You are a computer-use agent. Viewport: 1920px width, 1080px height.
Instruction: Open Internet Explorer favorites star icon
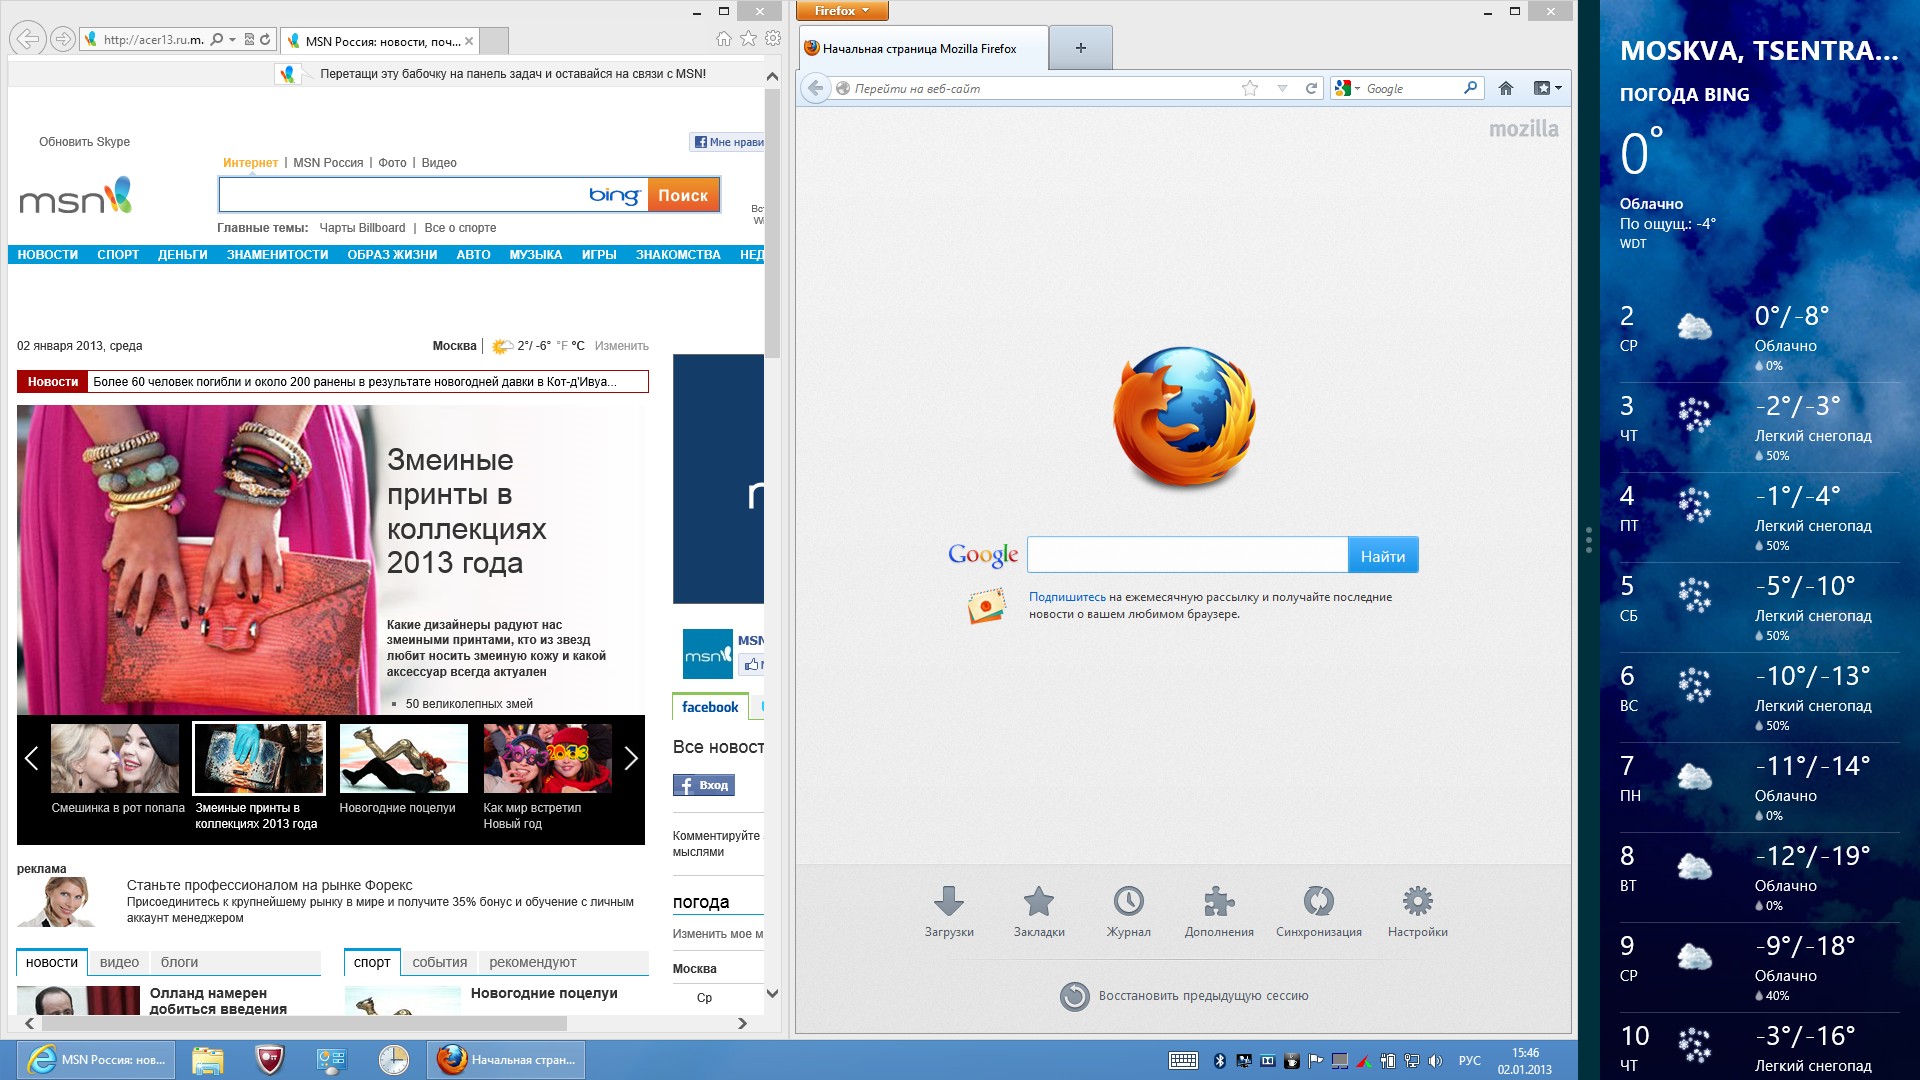pyautogui.click(x=748, y=38)
